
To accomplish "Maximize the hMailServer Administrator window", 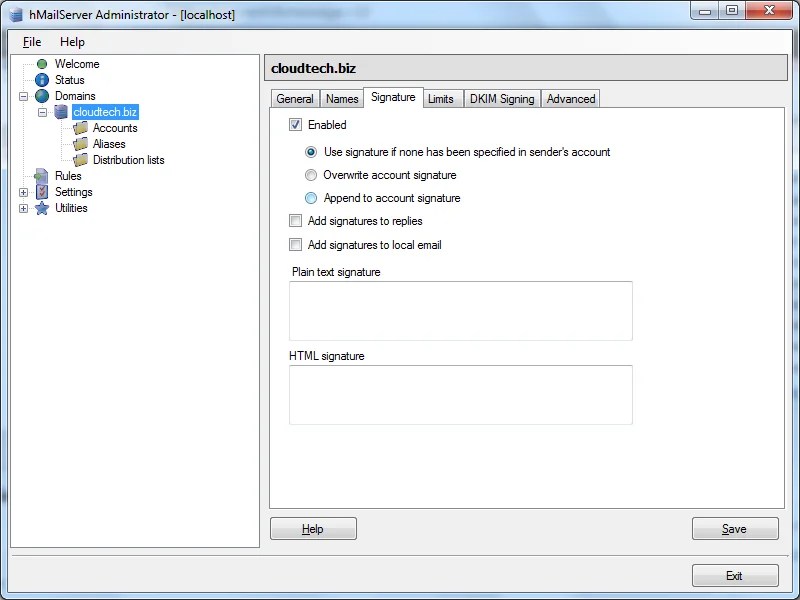I will (x=732, y=10).
